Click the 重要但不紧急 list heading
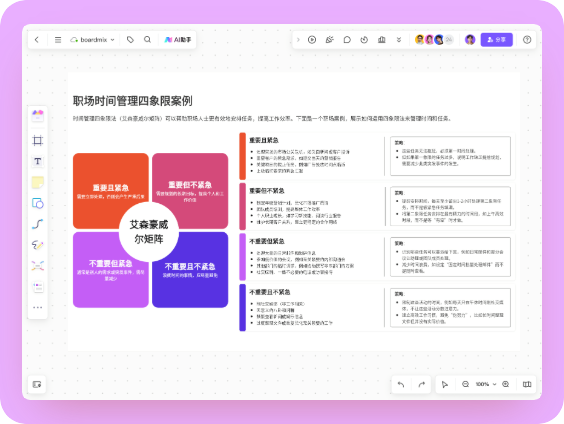564x424 pixels. click(x=267, y=191)
